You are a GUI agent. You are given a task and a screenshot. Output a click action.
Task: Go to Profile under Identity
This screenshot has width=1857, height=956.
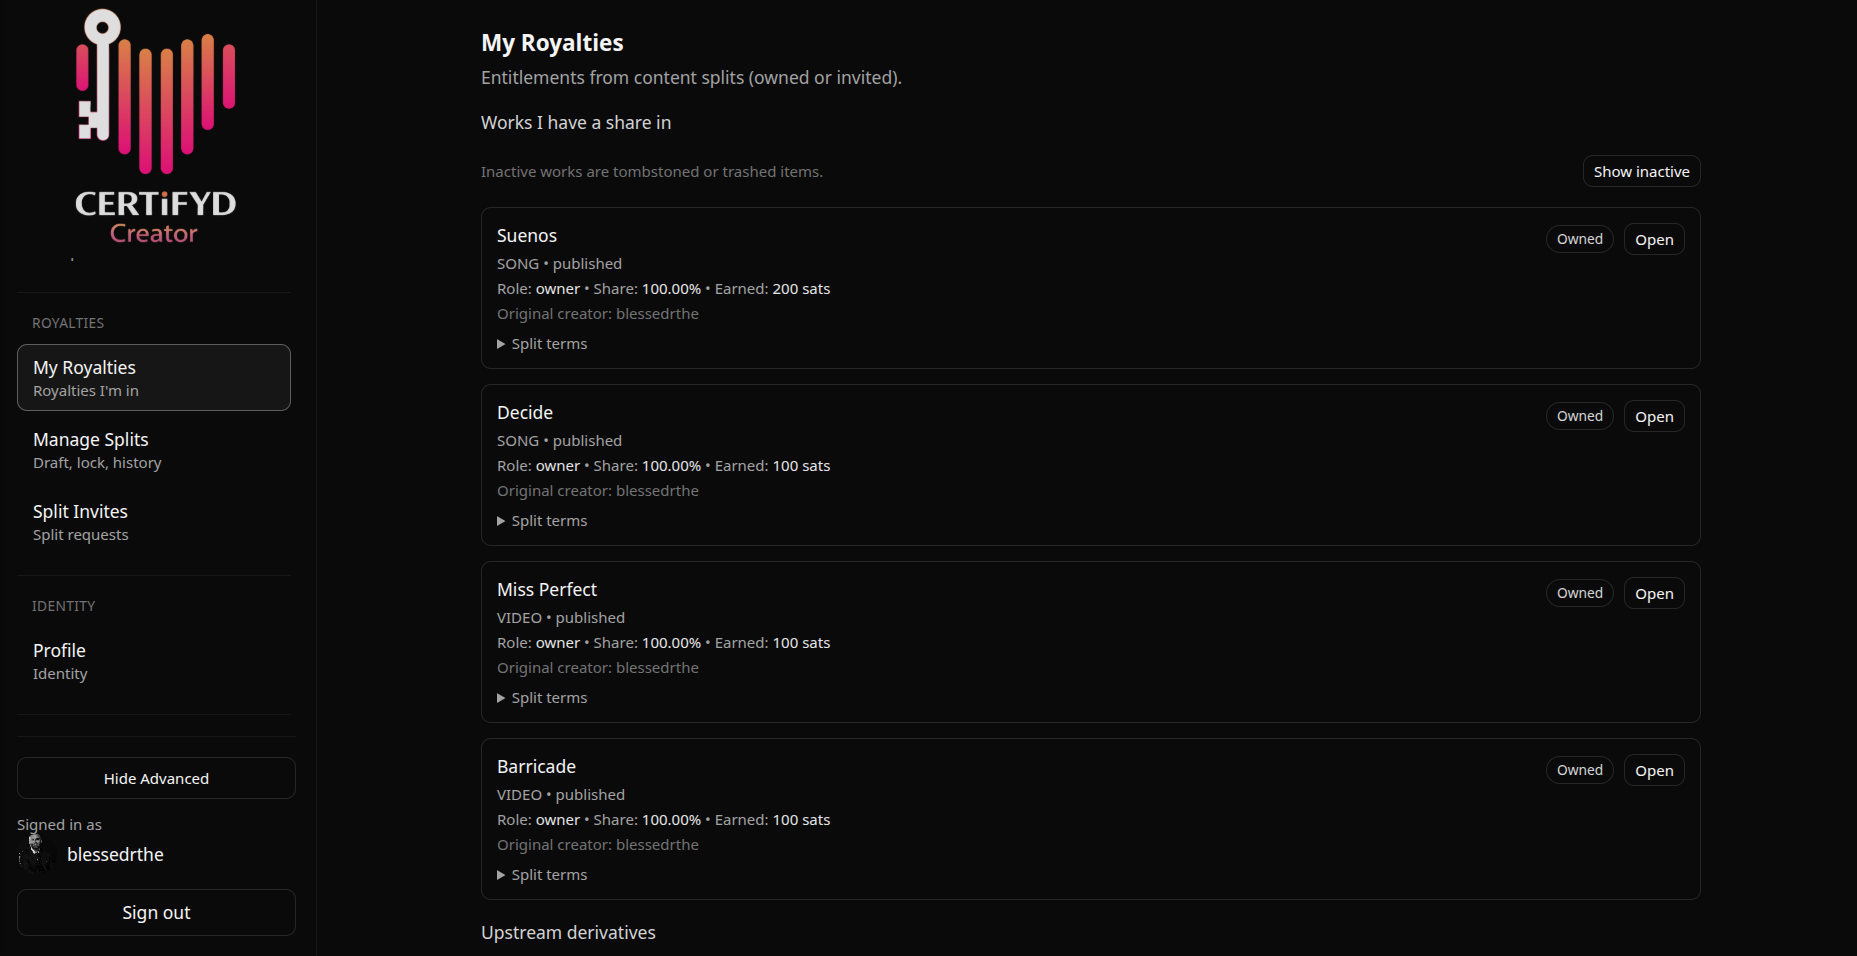pos(153,660)
